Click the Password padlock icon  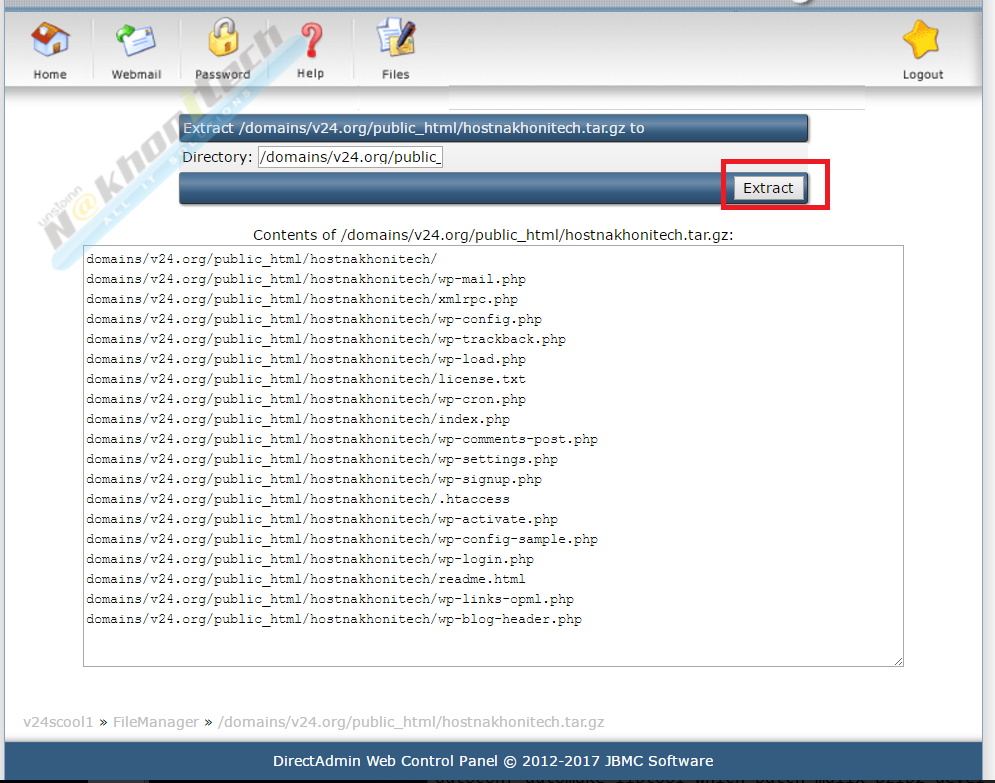223,40
